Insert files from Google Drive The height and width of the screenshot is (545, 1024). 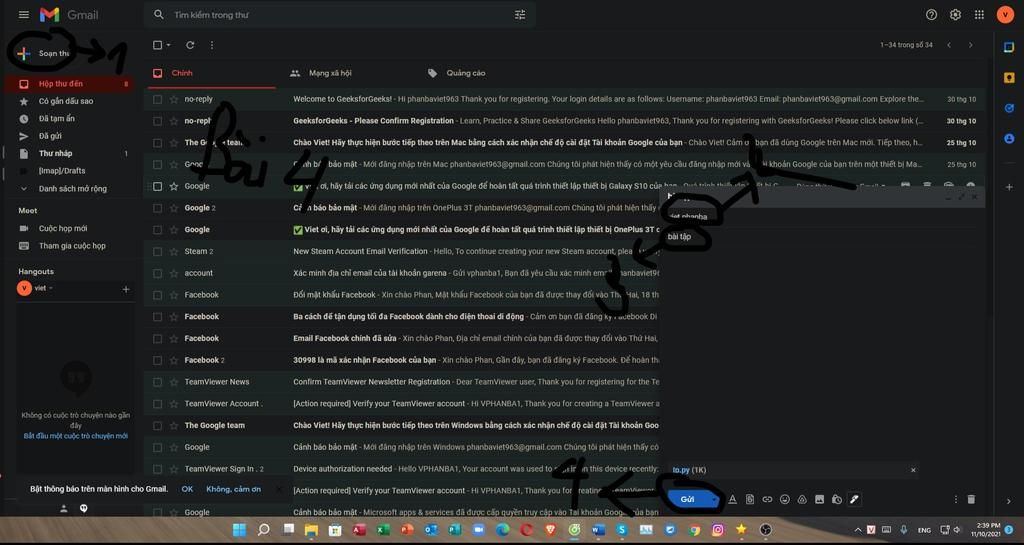[802, 499]
